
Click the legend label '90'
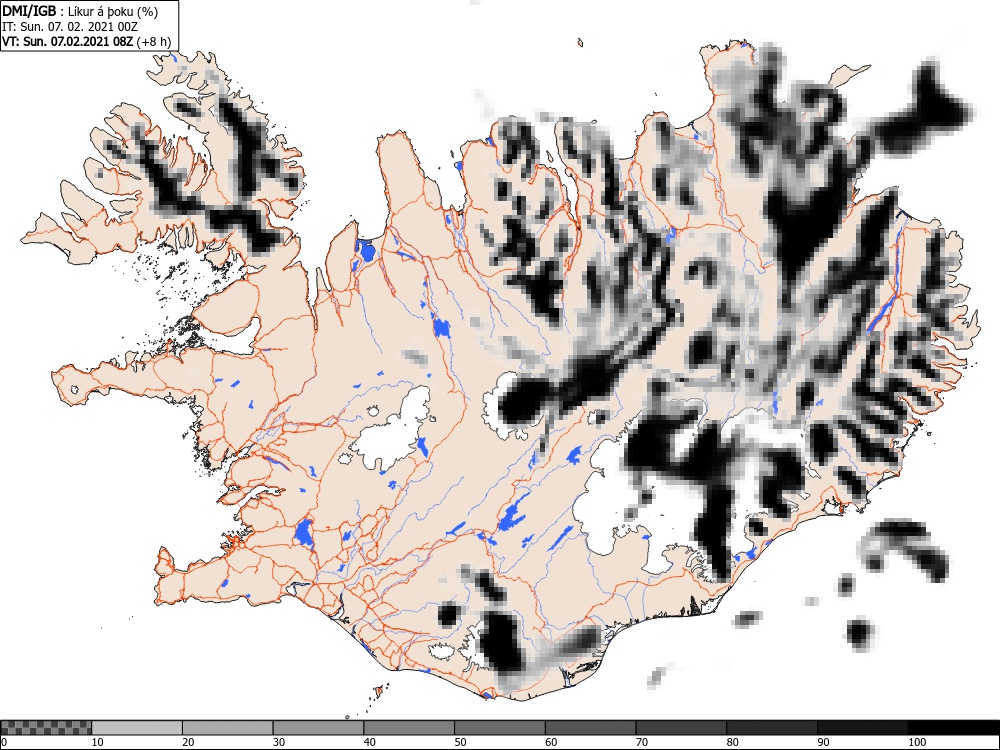coord(823,742)
